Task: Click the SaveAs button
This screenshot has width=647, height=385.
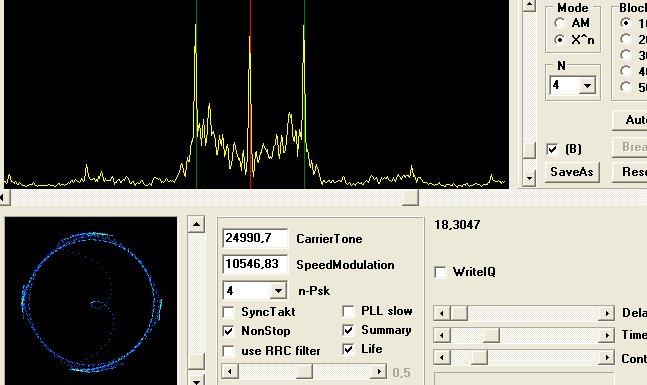Action: pos(572,172)
